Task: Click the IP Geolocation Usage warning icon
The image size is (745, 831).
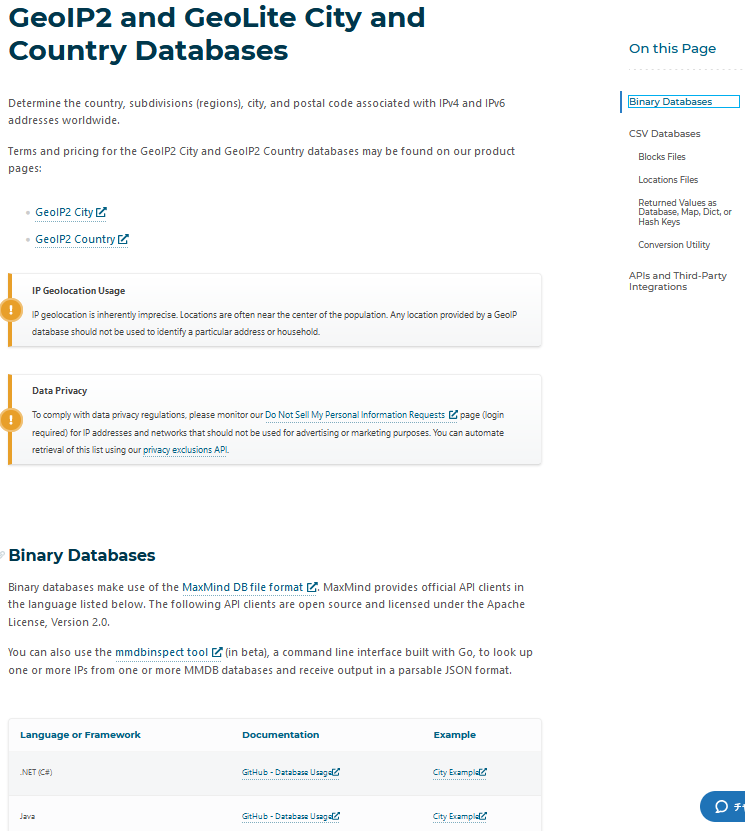Action: [11, 310]
